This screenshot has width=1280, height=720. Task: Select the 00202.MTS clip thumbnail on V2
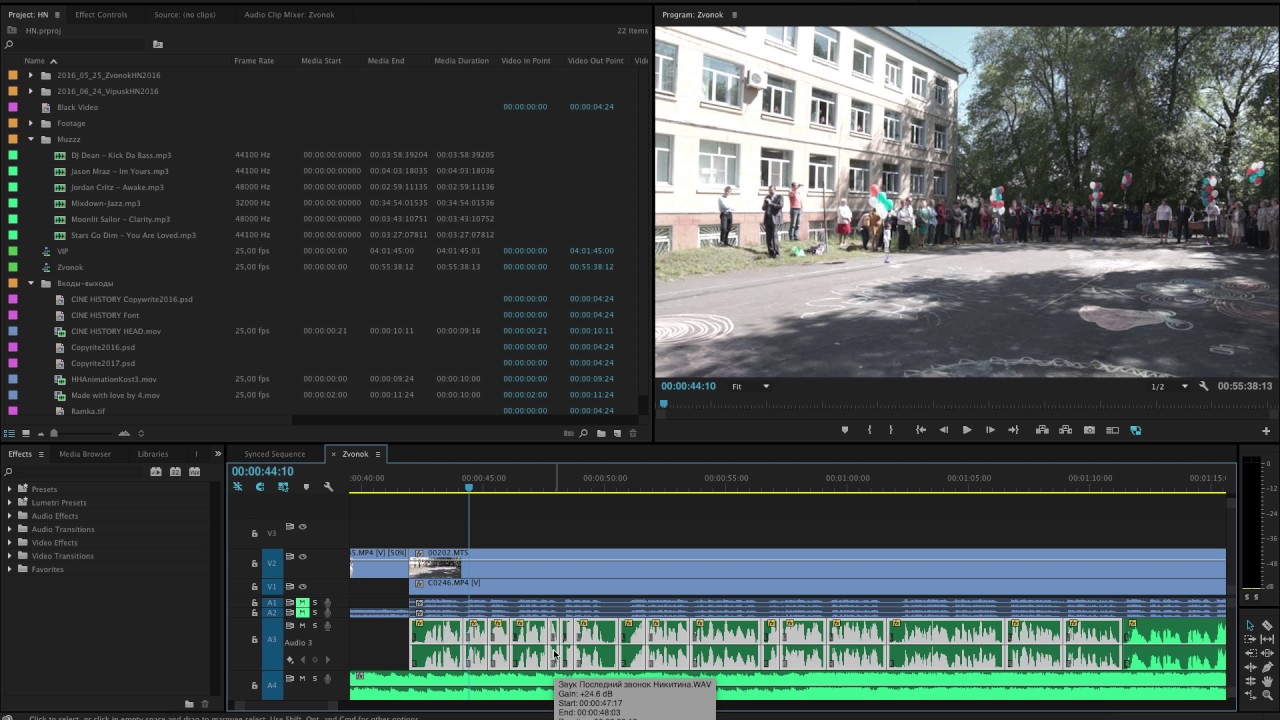click(435, 567)
